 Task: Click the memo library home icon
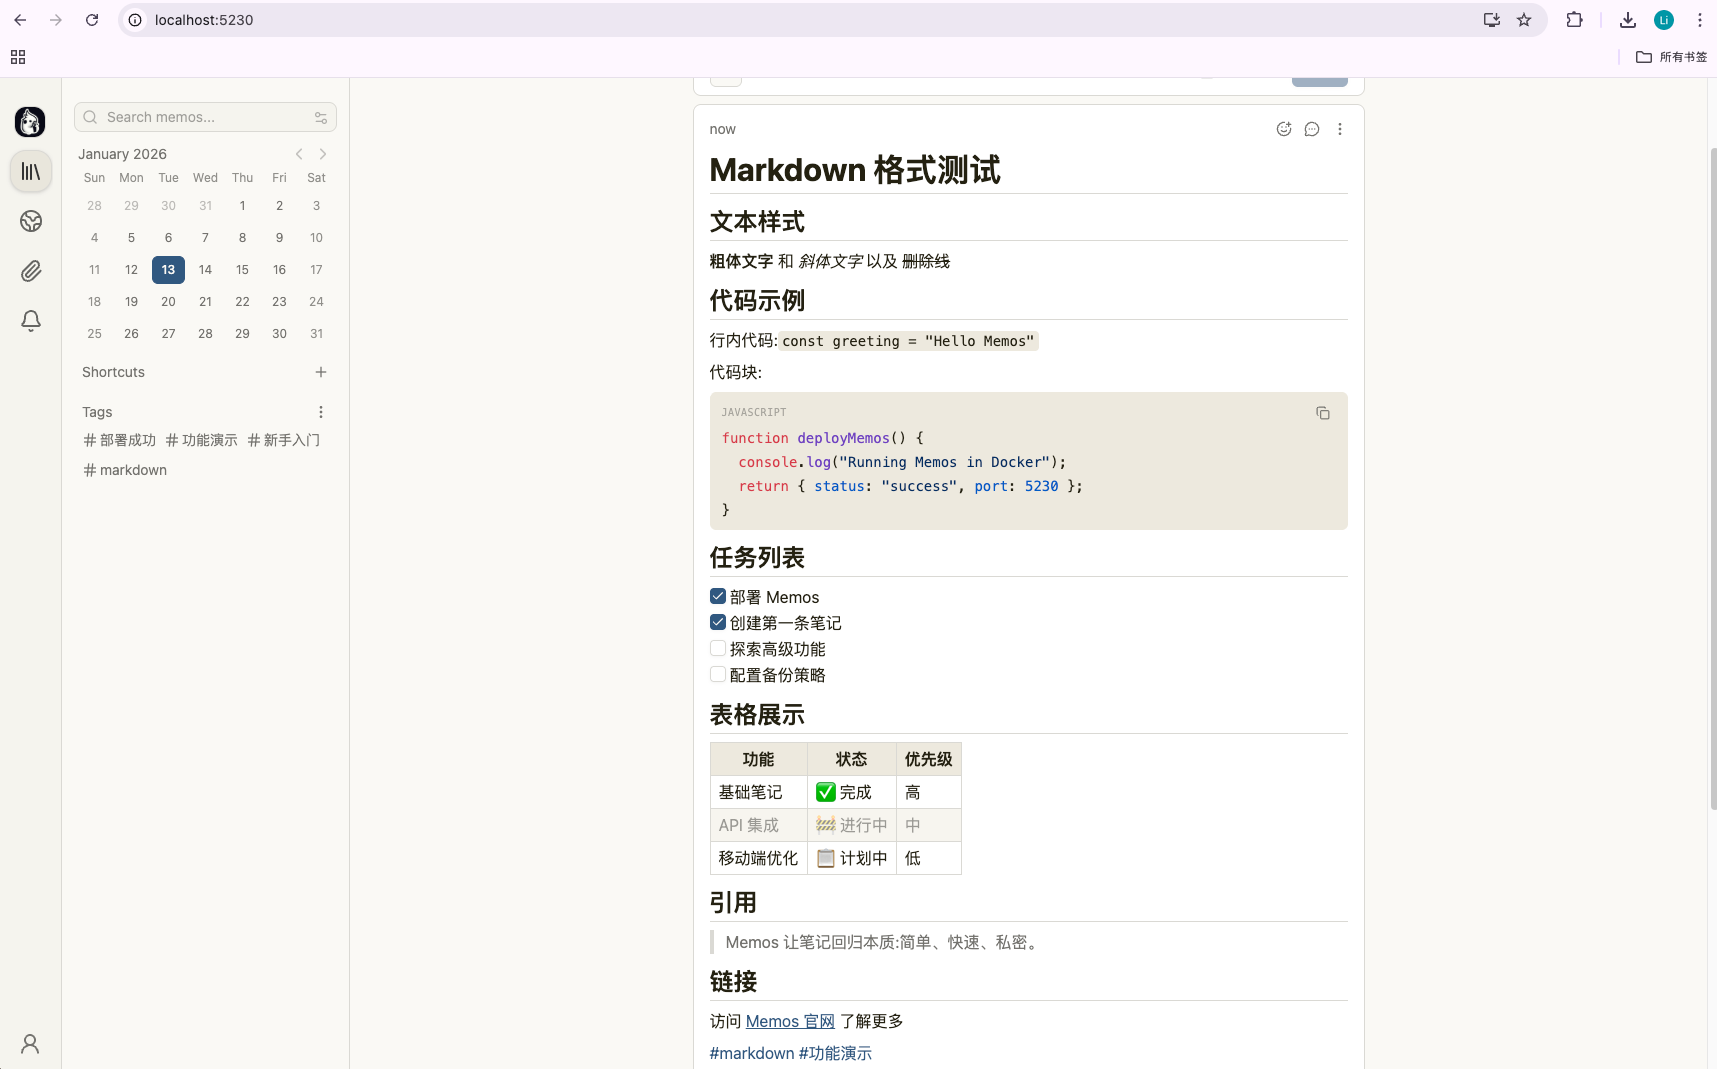click(31, 172)
